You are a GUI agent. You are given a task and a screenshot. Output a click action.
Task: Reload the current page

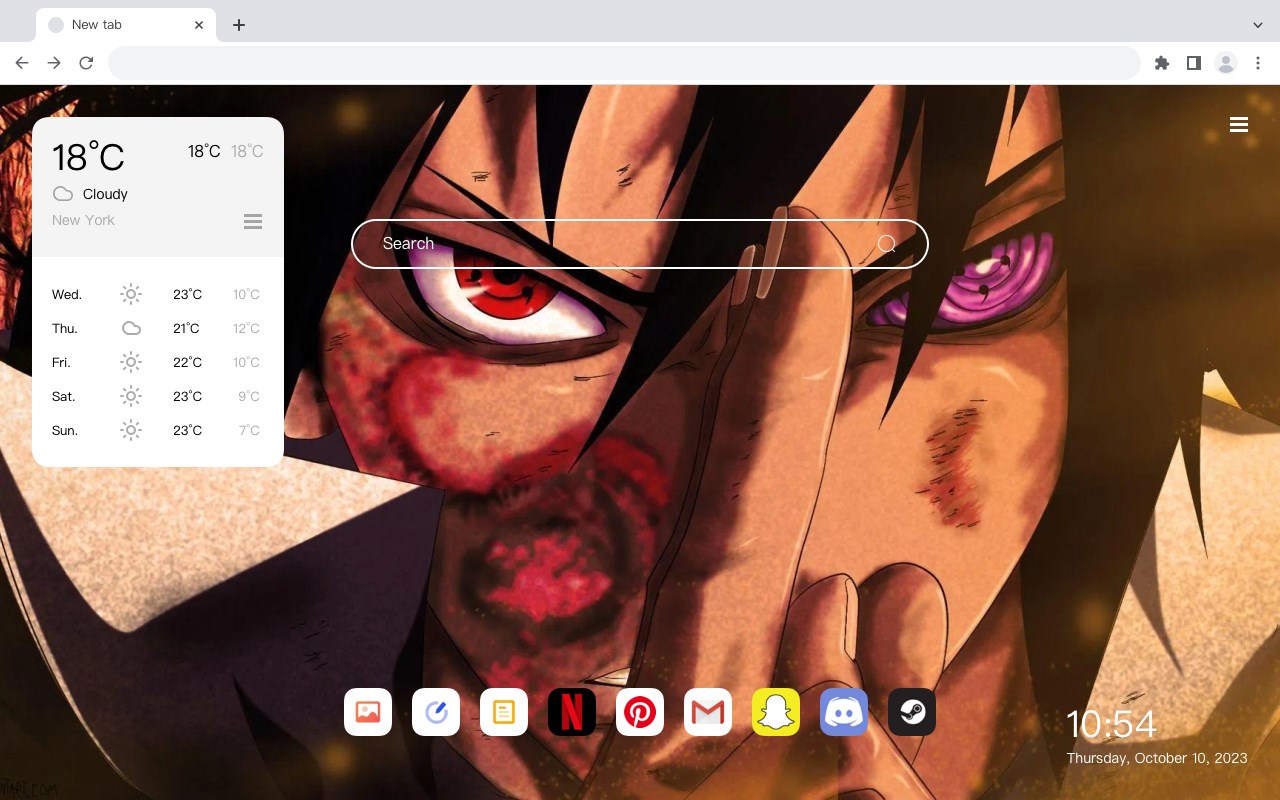coord(86,63)
